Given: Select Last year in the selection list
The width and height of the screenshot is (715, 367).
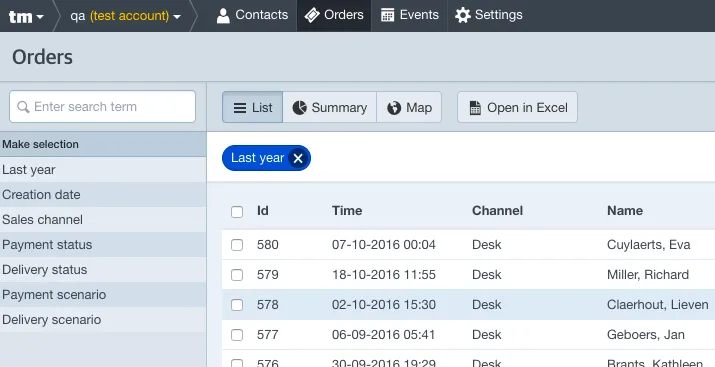Looking at the screenshot, I should [x=103, y=170].
